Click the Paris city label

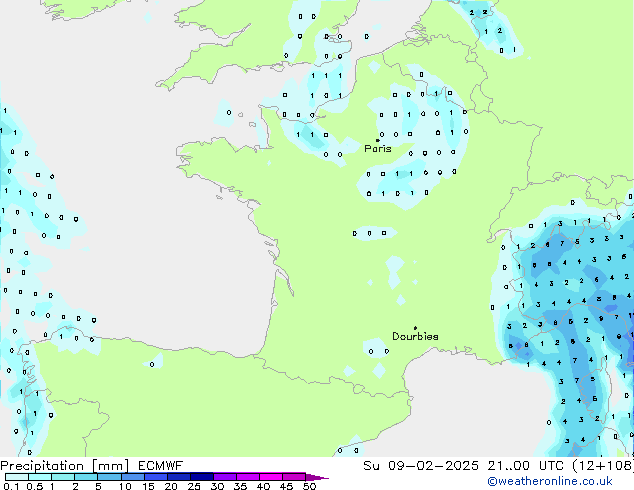click(378, 149)
